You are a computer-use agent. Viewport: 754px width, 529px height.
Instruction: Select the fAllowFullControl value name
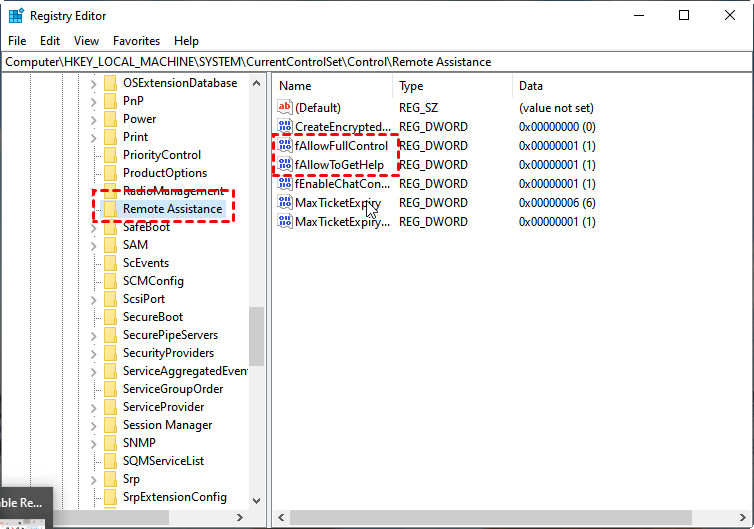coord(341,146)
